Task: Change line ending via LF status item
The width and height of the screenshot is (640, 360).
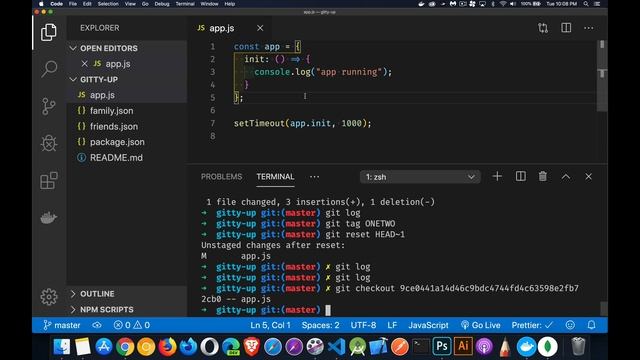Action: click(392, 325)
